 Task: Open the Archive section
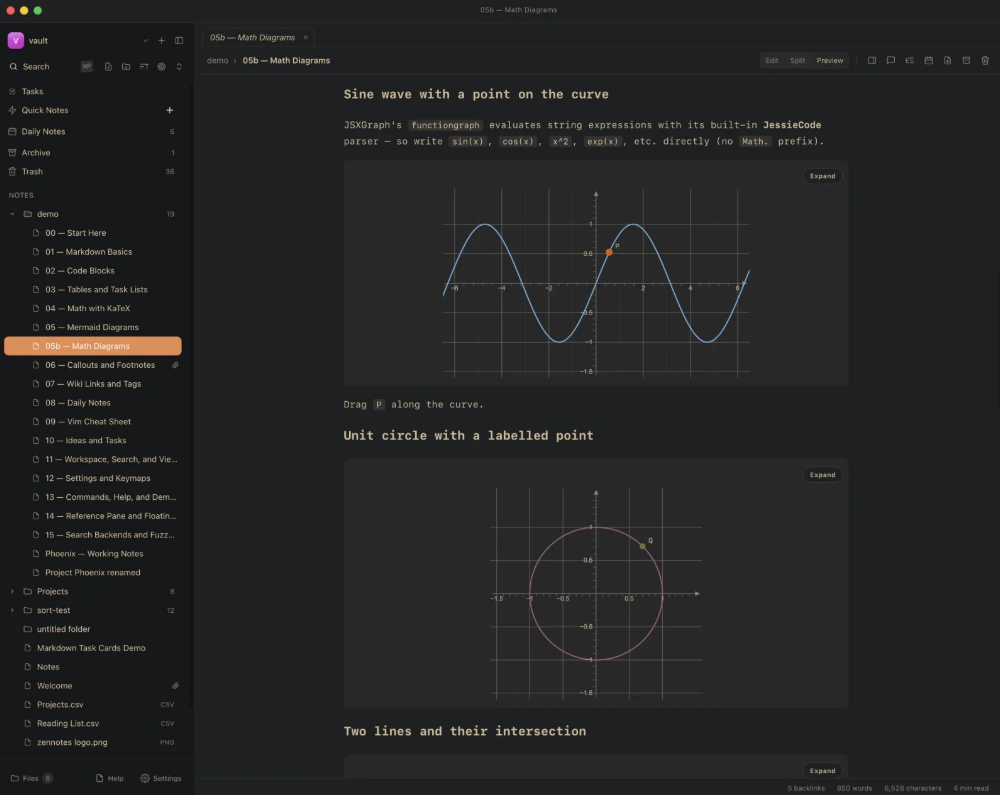pyautogui.click(x=92, y=153)
